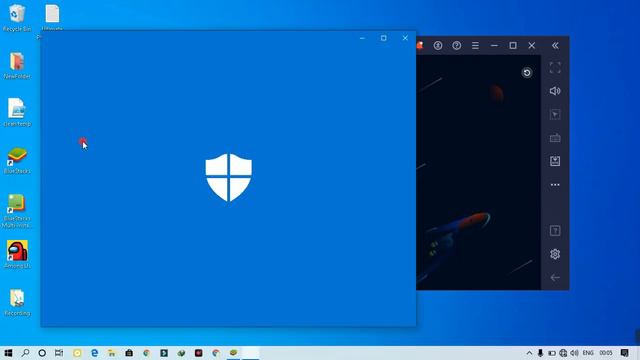The width and height of the screenshot is (640, 360).
Task: Click the BlueStacks taskbar icon
Action: pyautogui.click(x=233, y=353)
